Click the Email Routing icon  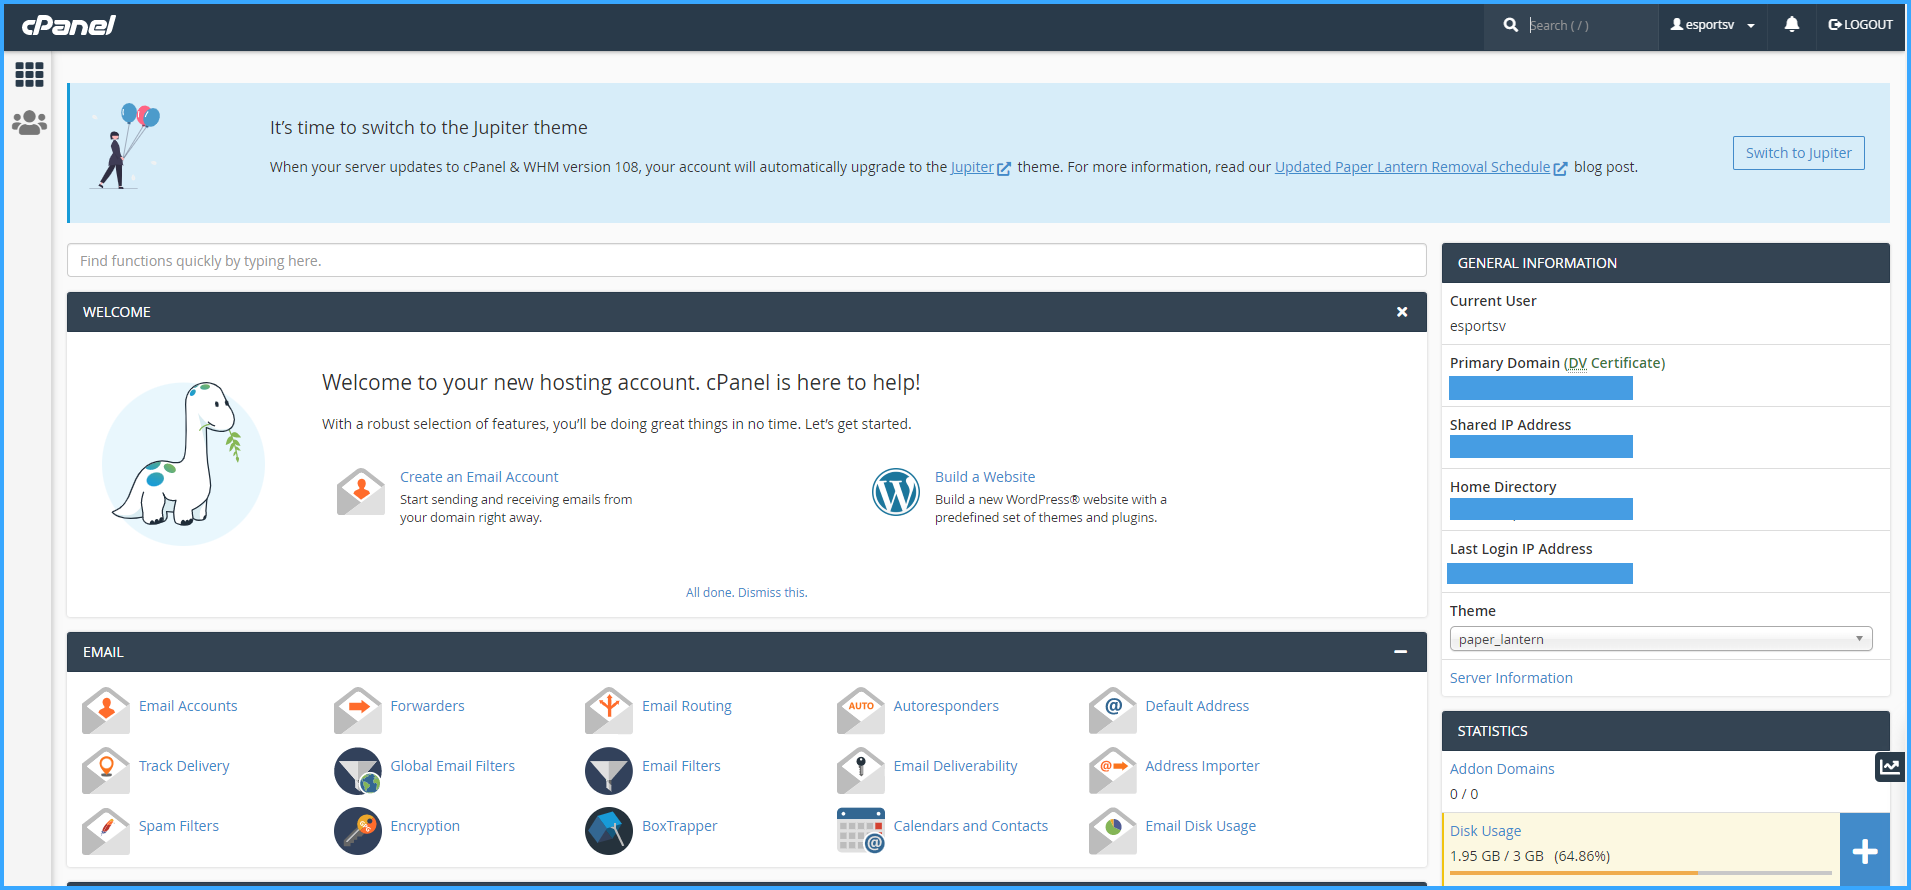pyautogui.click(x=609, y=710)
